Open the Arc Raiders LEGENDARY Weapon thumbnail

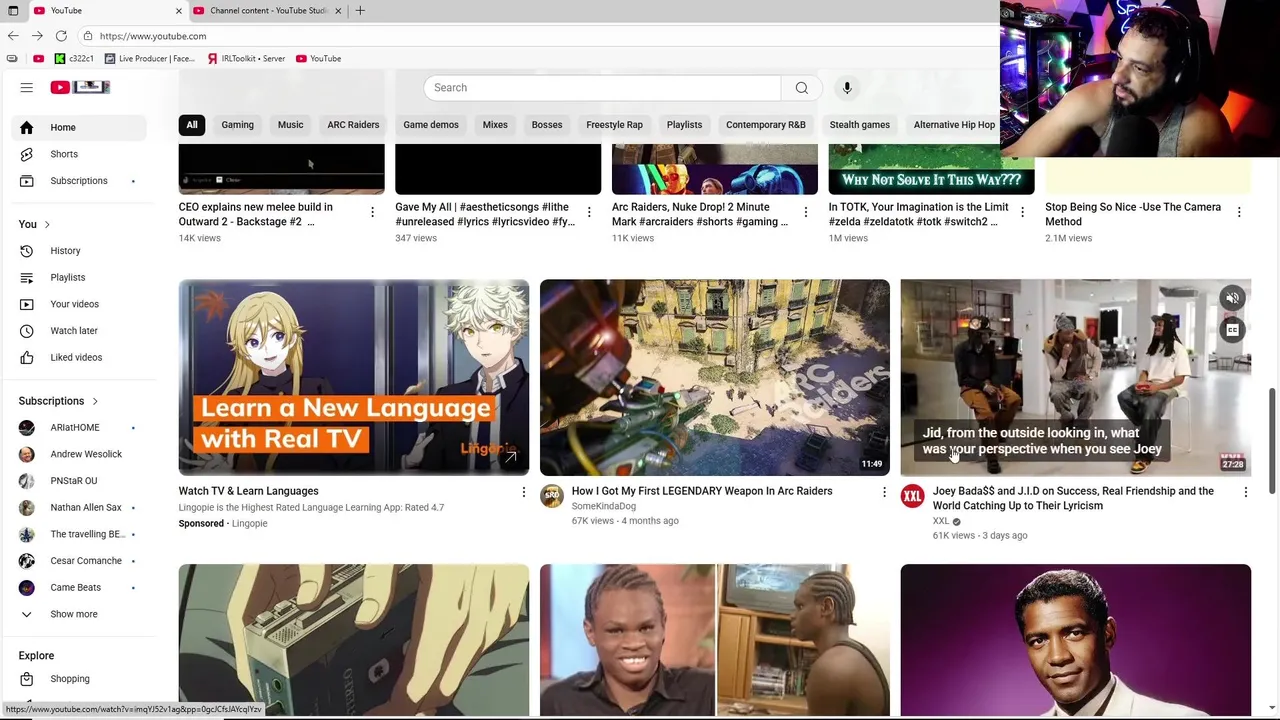[714, 377]
